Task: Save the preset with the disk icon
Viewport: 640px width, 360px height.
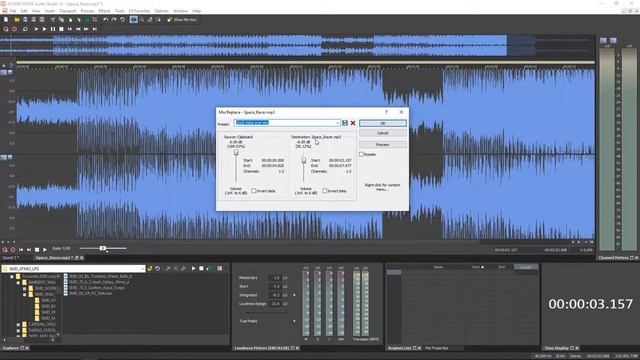Action: 345,123
